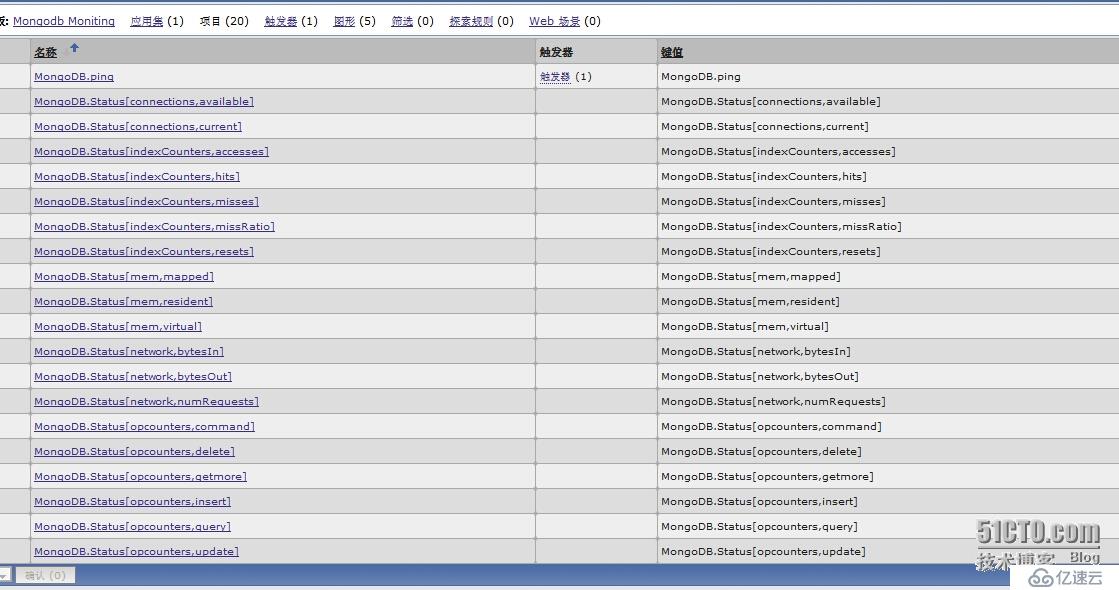Click key value MongoDB.Status[indexCounters,resets]
The width and height of the screenshot is (1119, 590).
pyautogui.click(x=771, y=251)
